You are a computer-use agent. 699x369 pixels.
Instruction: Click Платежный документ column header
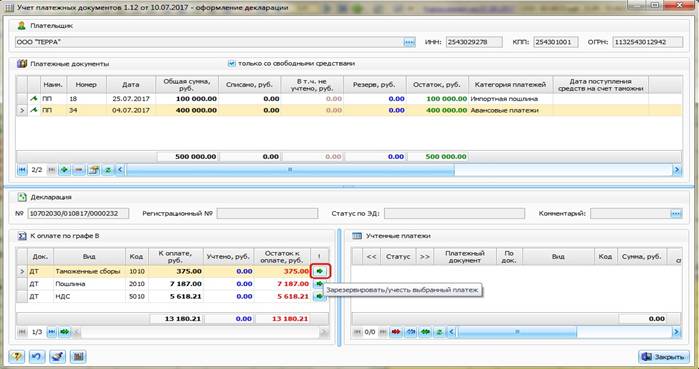[465, 257]
